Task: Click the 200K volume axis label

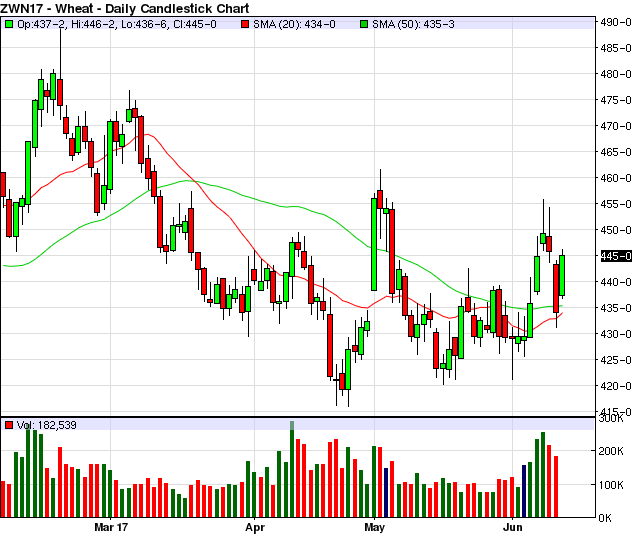Action: [x=611, y=451]
